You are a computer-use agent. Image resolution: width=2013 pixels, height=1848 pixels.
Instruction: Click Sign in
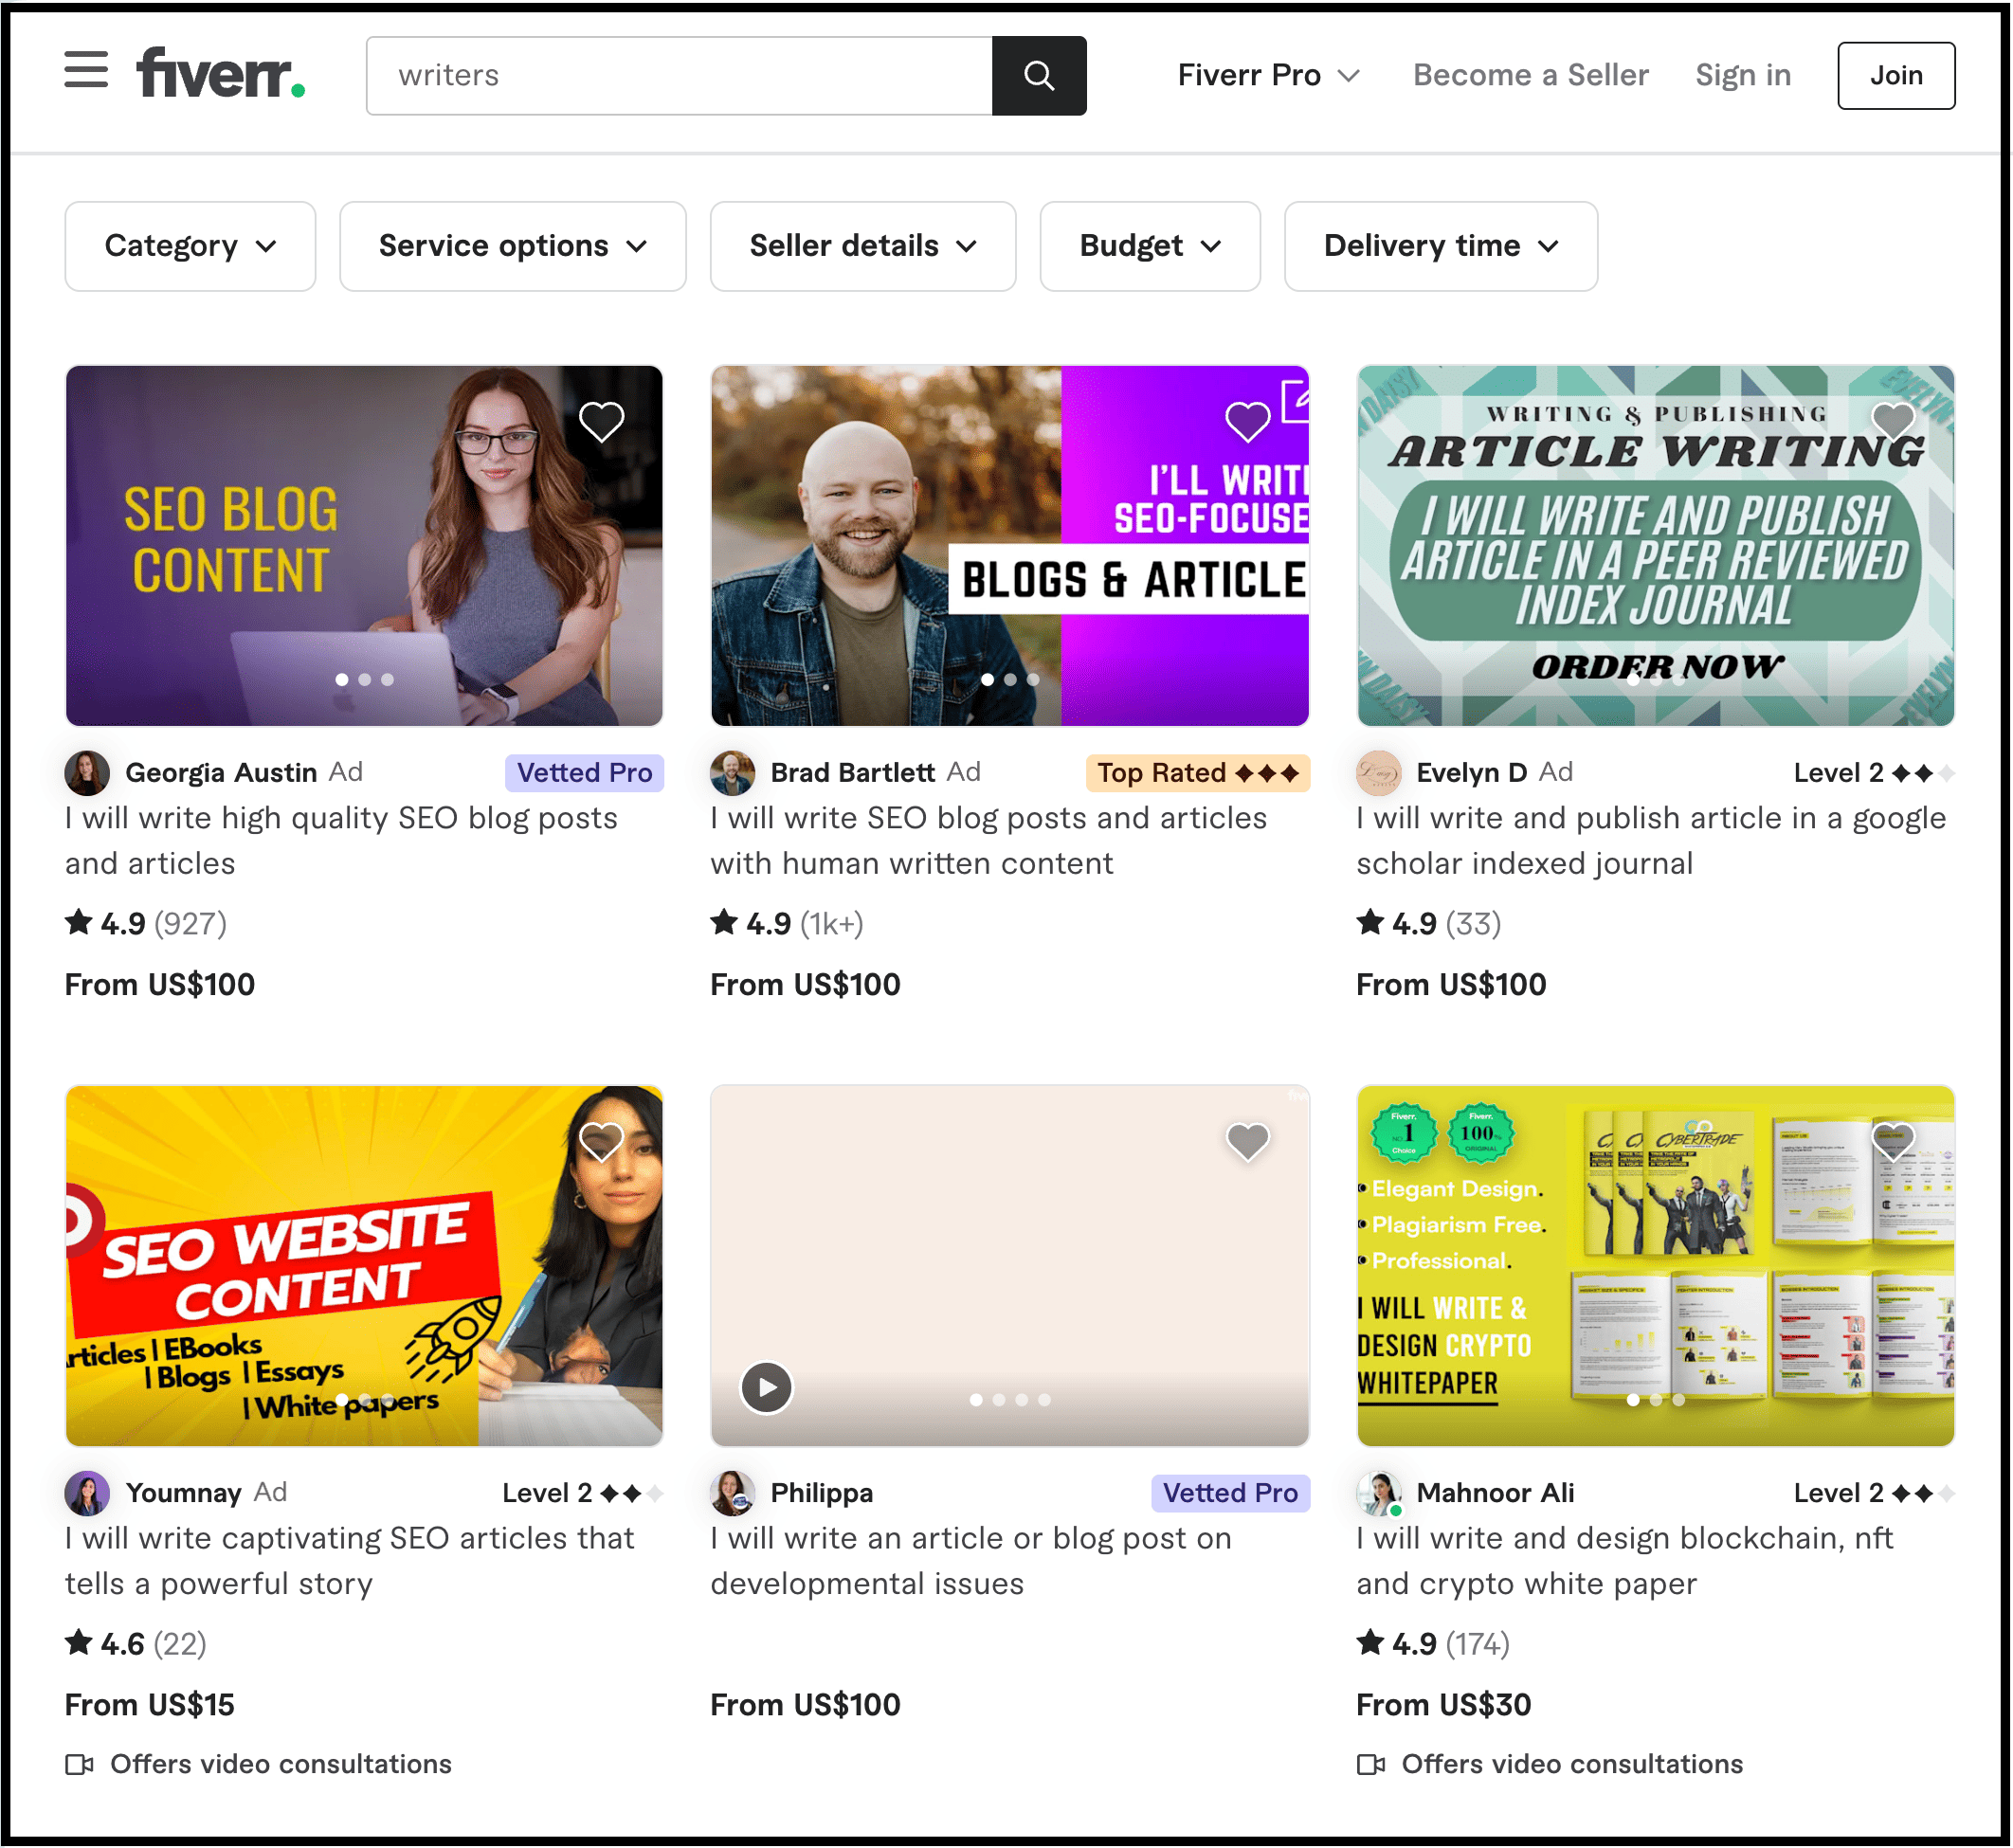(x=1742, y=76)
